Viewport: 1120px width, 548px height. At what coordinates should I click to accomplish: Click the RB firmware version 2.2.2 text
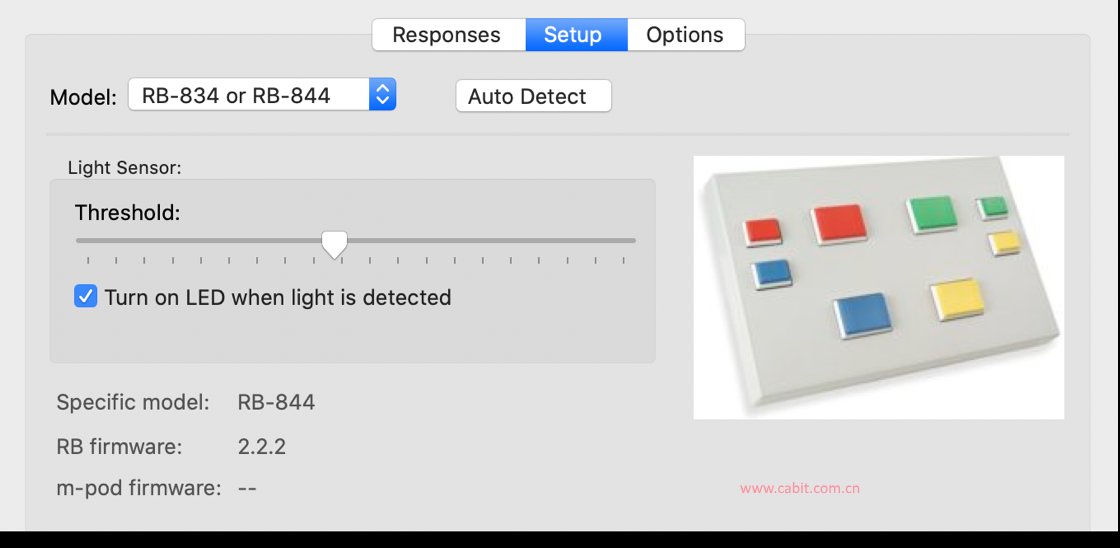[261, 447]
